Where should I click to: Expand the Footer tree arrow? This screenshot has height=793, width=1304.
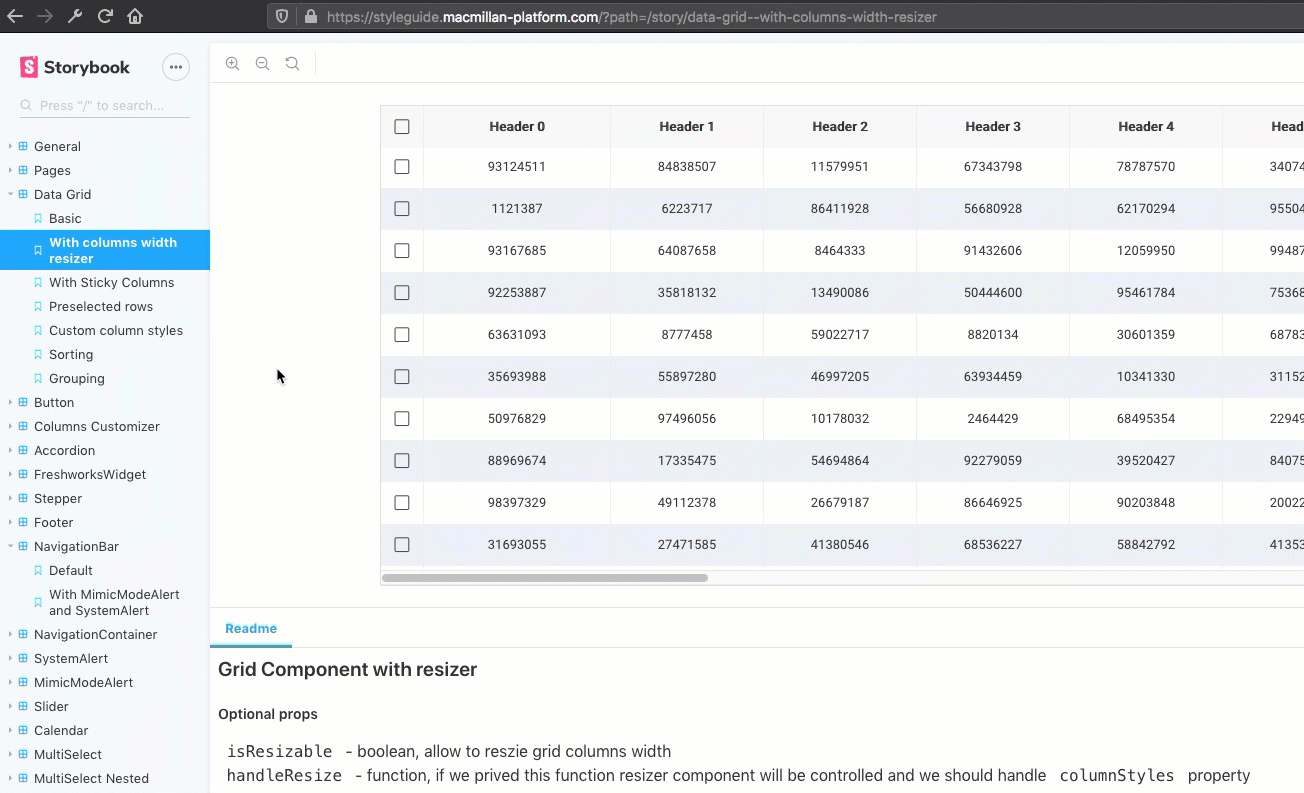(x=10, y=522)
